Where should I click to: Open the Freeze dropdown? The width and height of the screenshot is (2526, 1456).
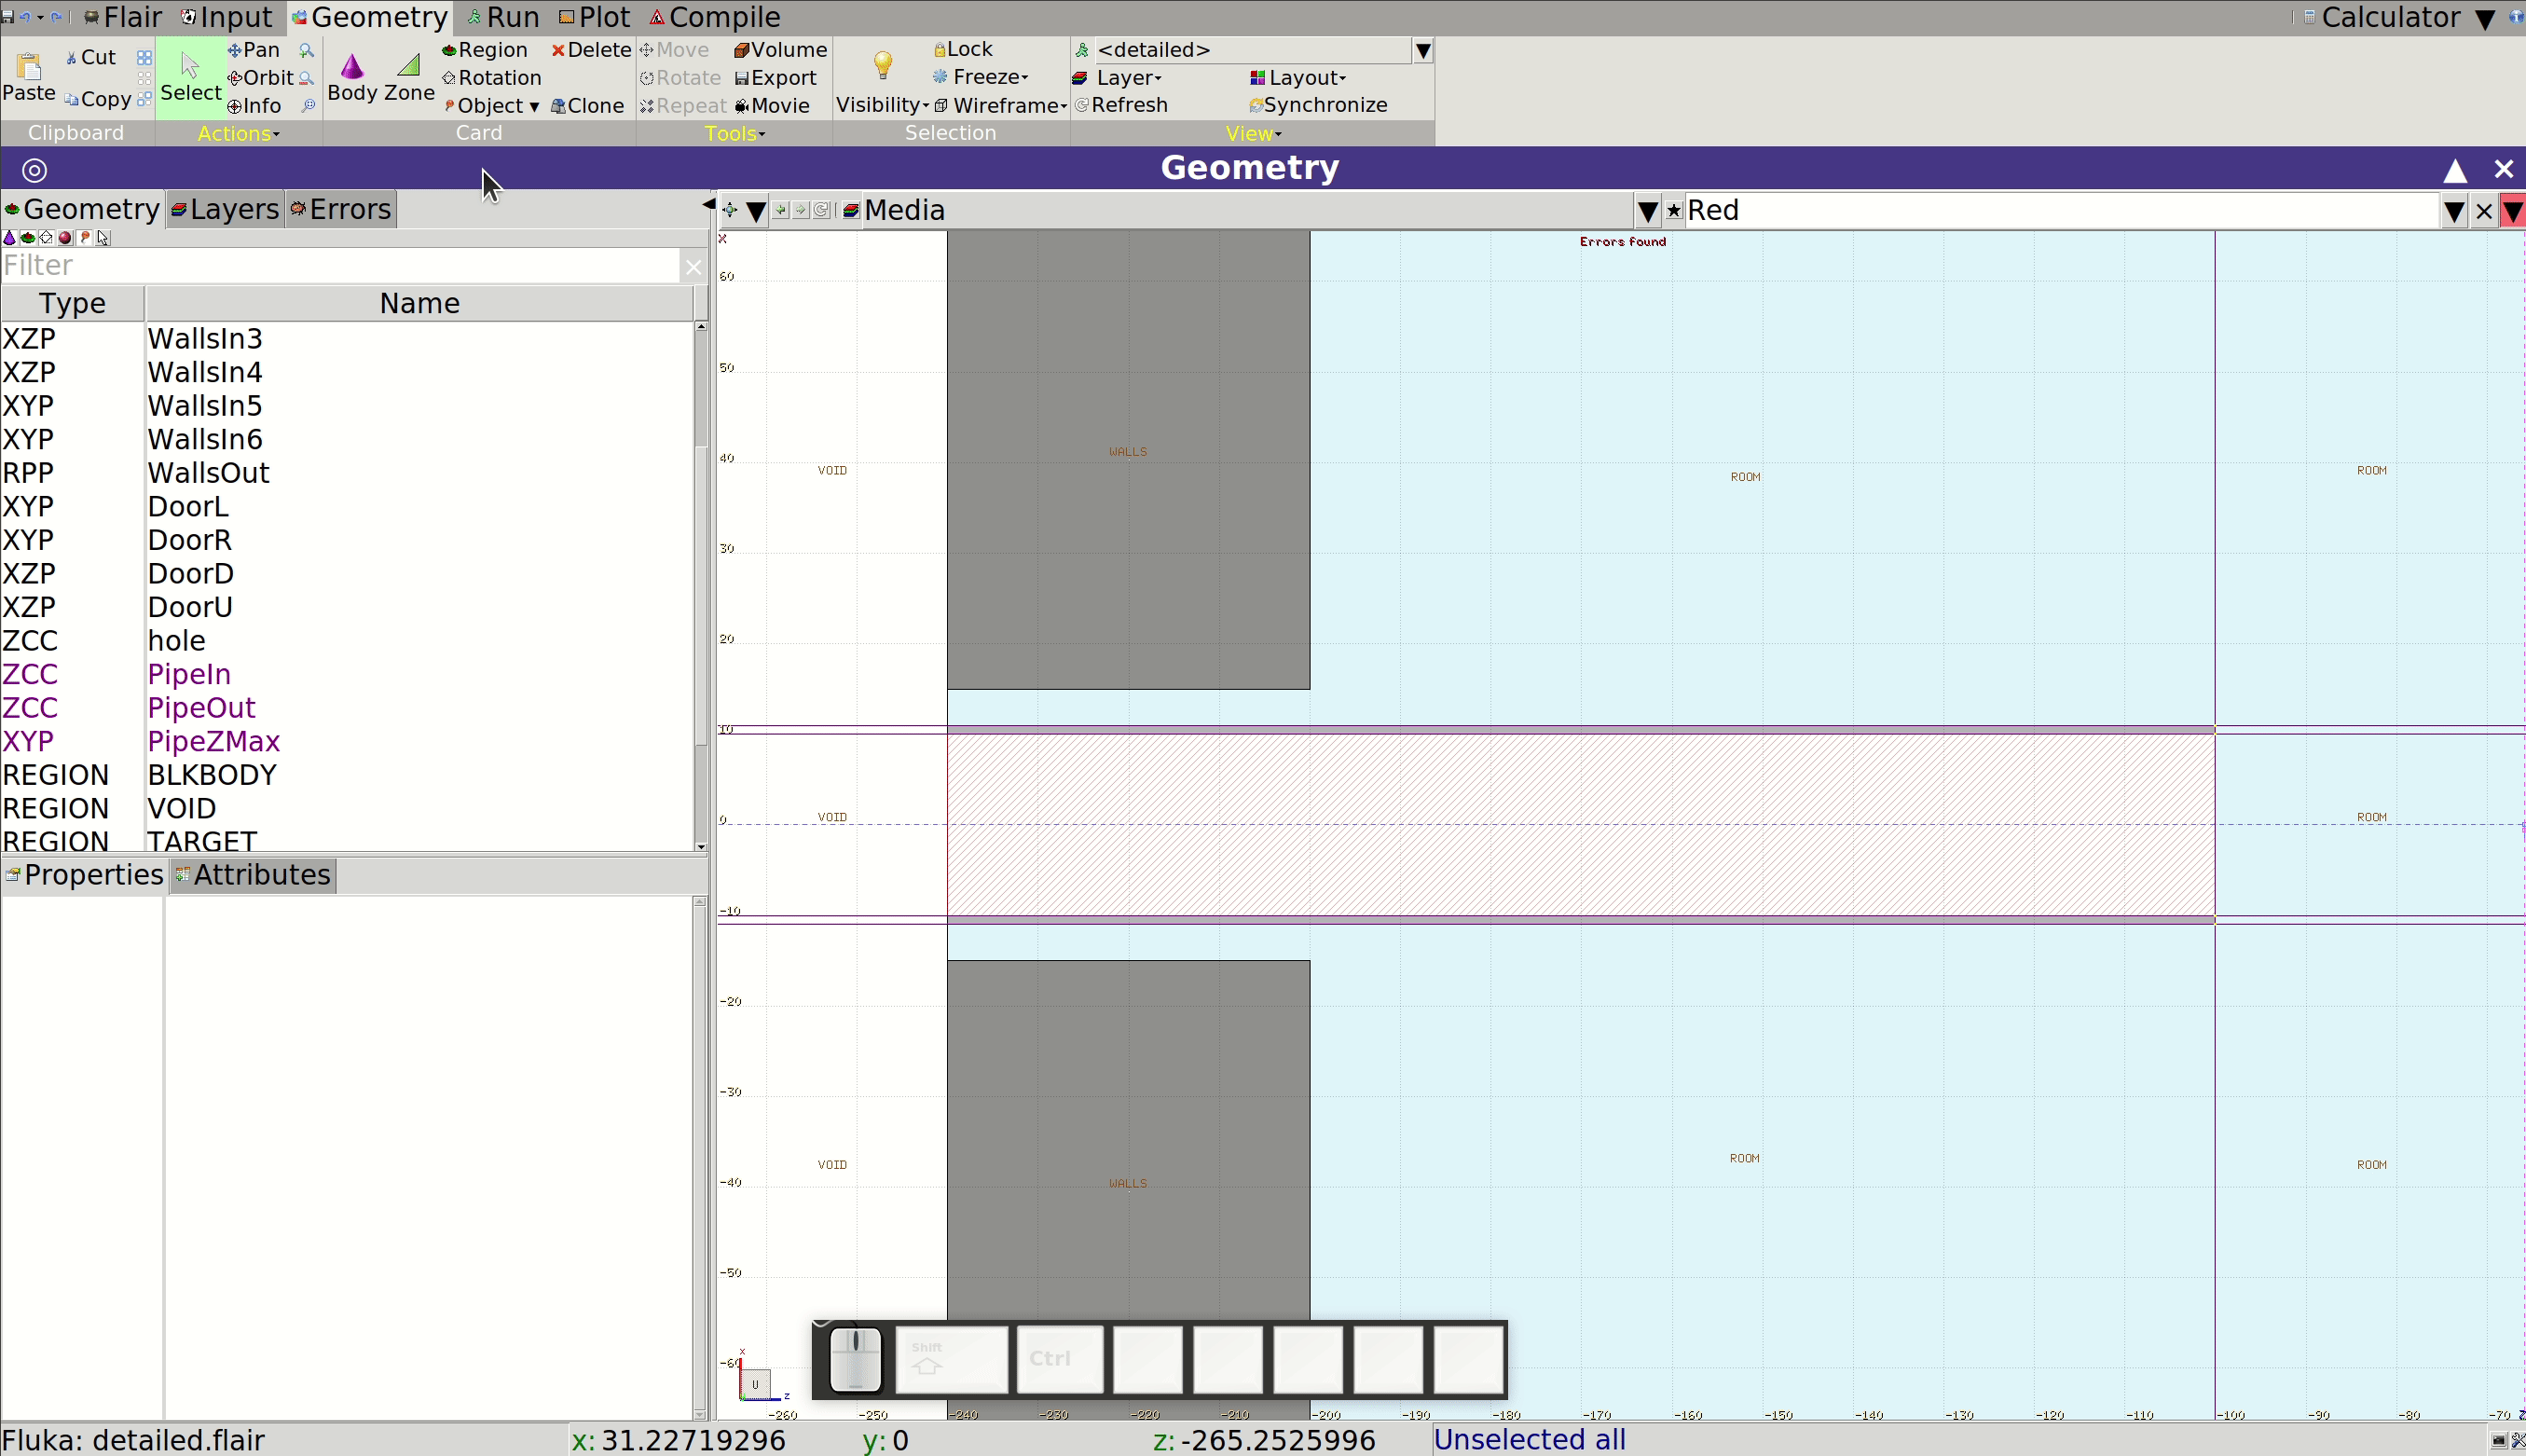coord(982,77)
